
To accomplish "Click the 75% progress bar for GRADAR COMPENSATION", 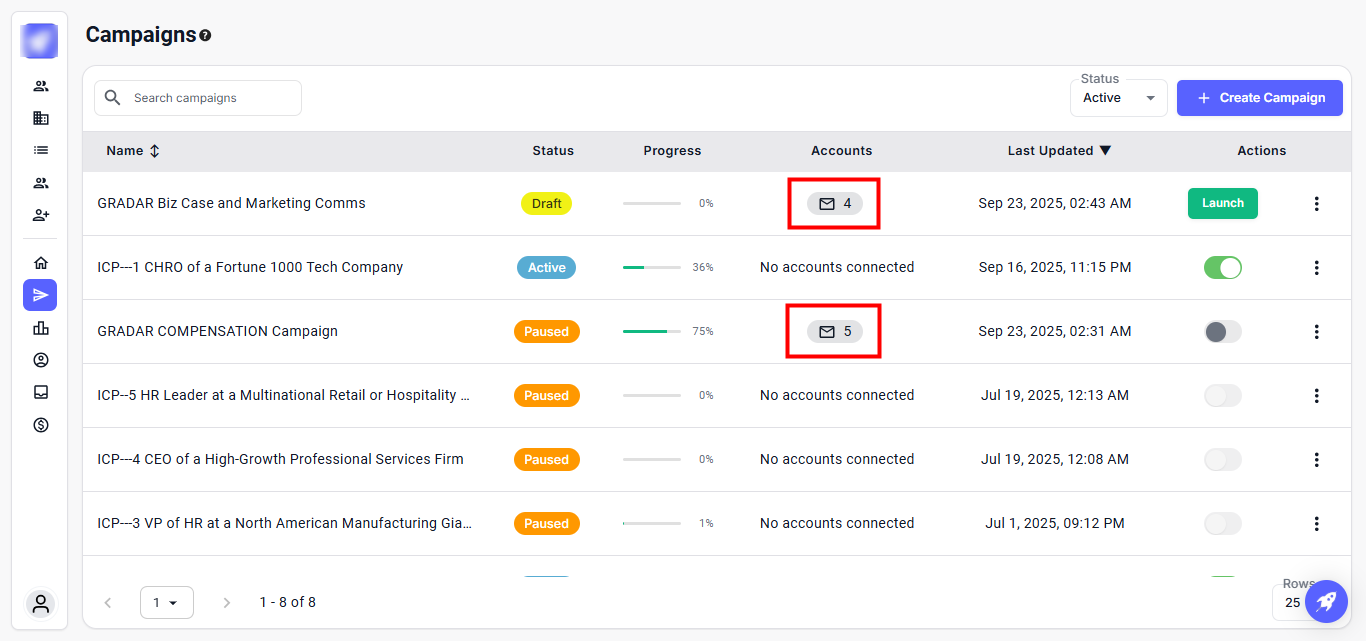I will [651, 331].
